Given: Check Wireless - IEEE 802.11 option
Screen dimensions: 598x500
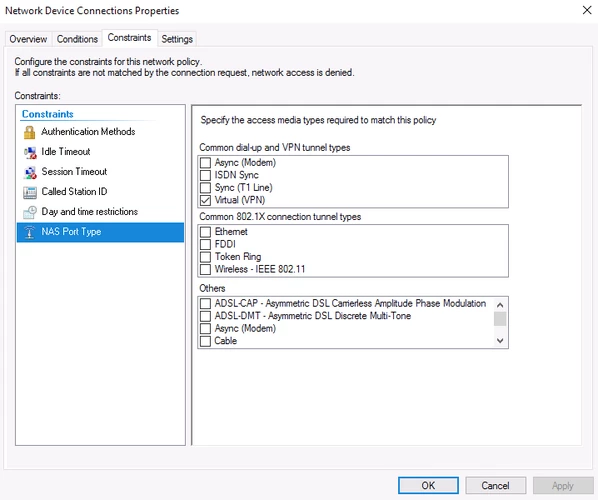Looking at the screenshot, I should (205, 269).
